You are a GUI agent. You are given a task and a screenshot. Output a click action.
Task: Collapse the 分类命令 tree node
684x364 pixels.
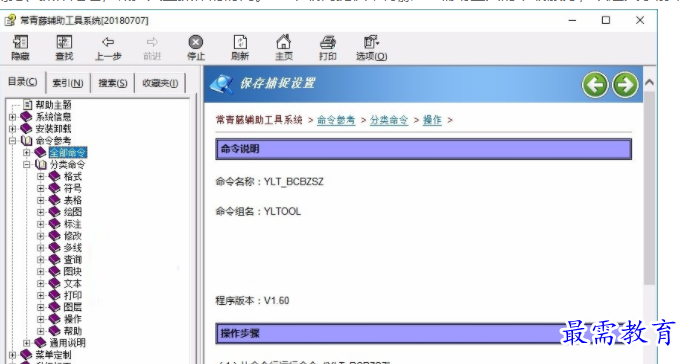pos(27,165)
